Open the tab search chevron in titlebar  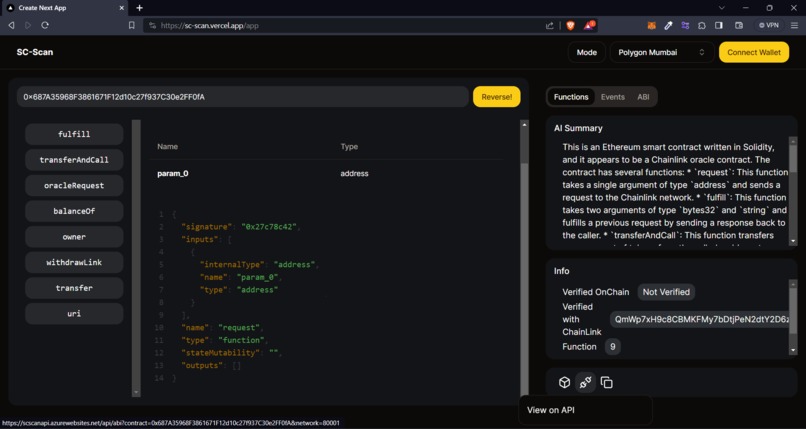(722, 8)
